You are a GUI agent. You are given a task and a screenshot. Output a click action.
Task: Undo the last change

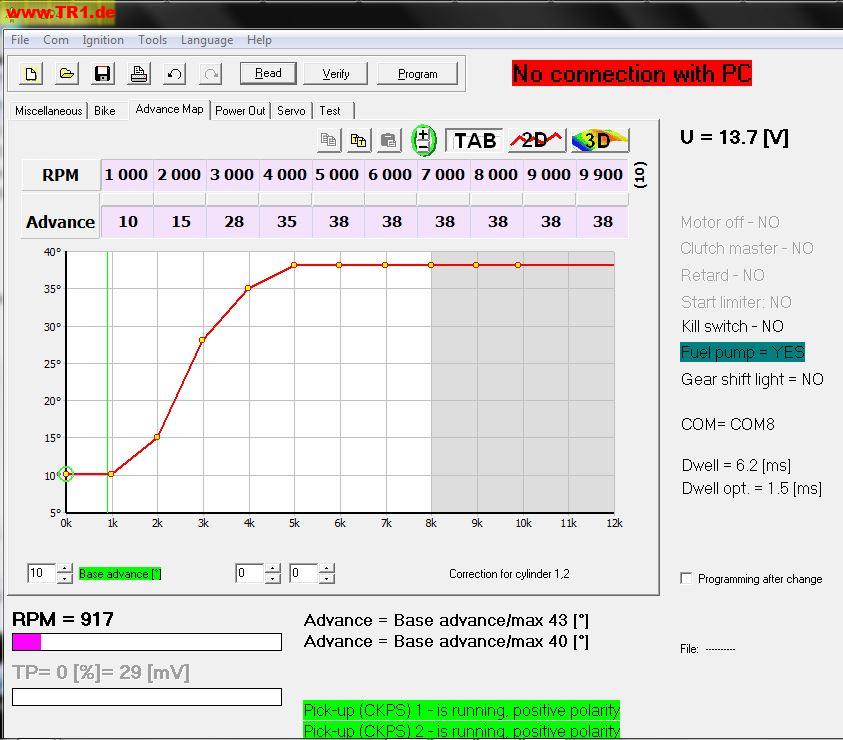[x=174, y=74]
